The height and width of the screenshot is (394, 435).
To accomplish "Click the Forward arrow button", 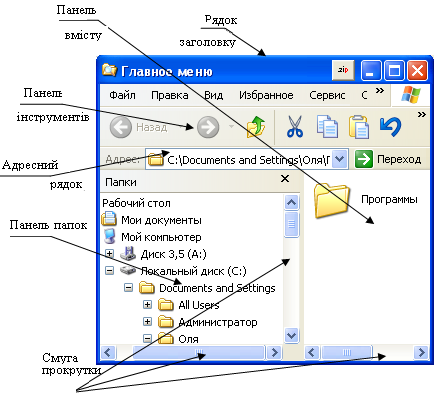I will [x=208, y=127].
